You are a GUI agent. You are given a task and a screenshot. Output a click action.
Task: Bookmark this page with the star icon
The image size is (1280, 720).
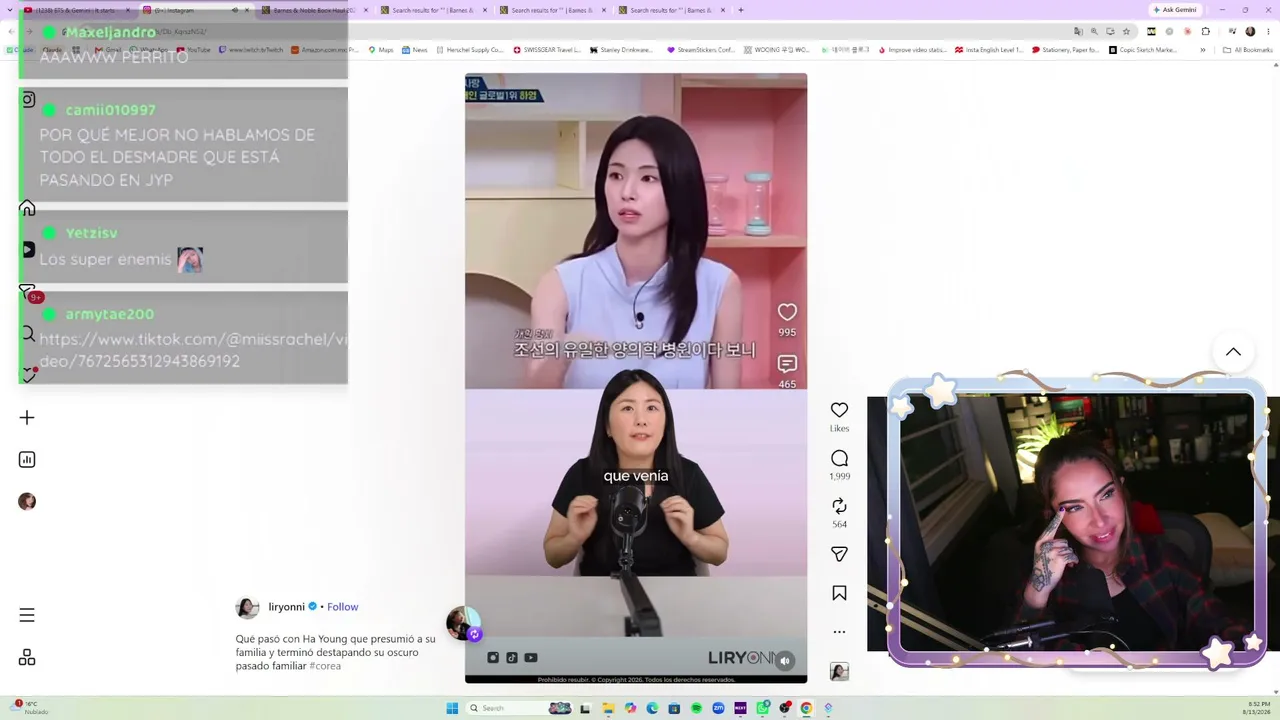pyautogui.click(x=1126, y=31)
